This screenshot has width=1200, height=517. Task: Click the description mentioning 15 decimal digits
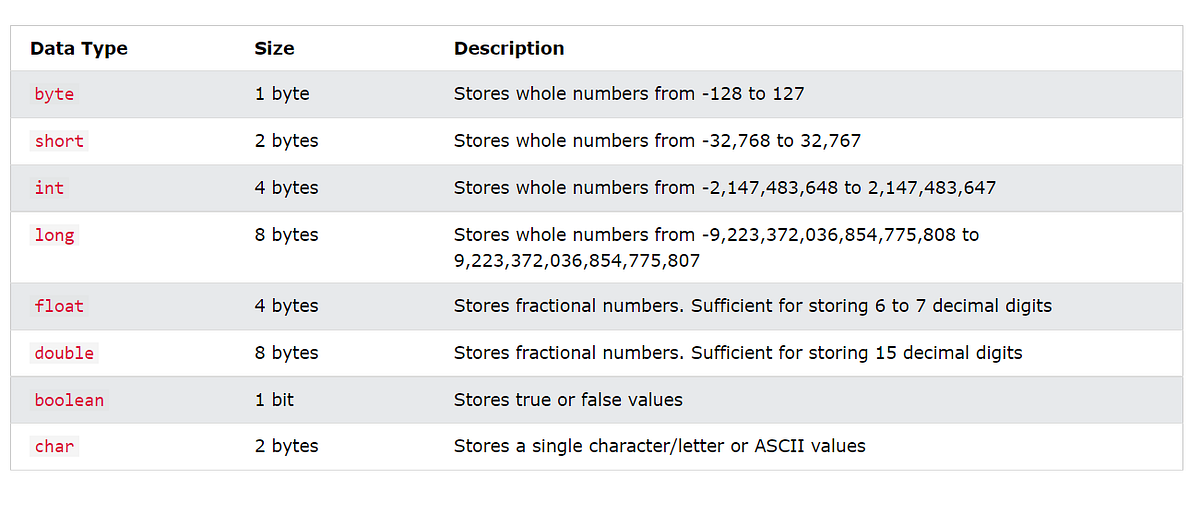pyautogui.click(x=738, y=353)
